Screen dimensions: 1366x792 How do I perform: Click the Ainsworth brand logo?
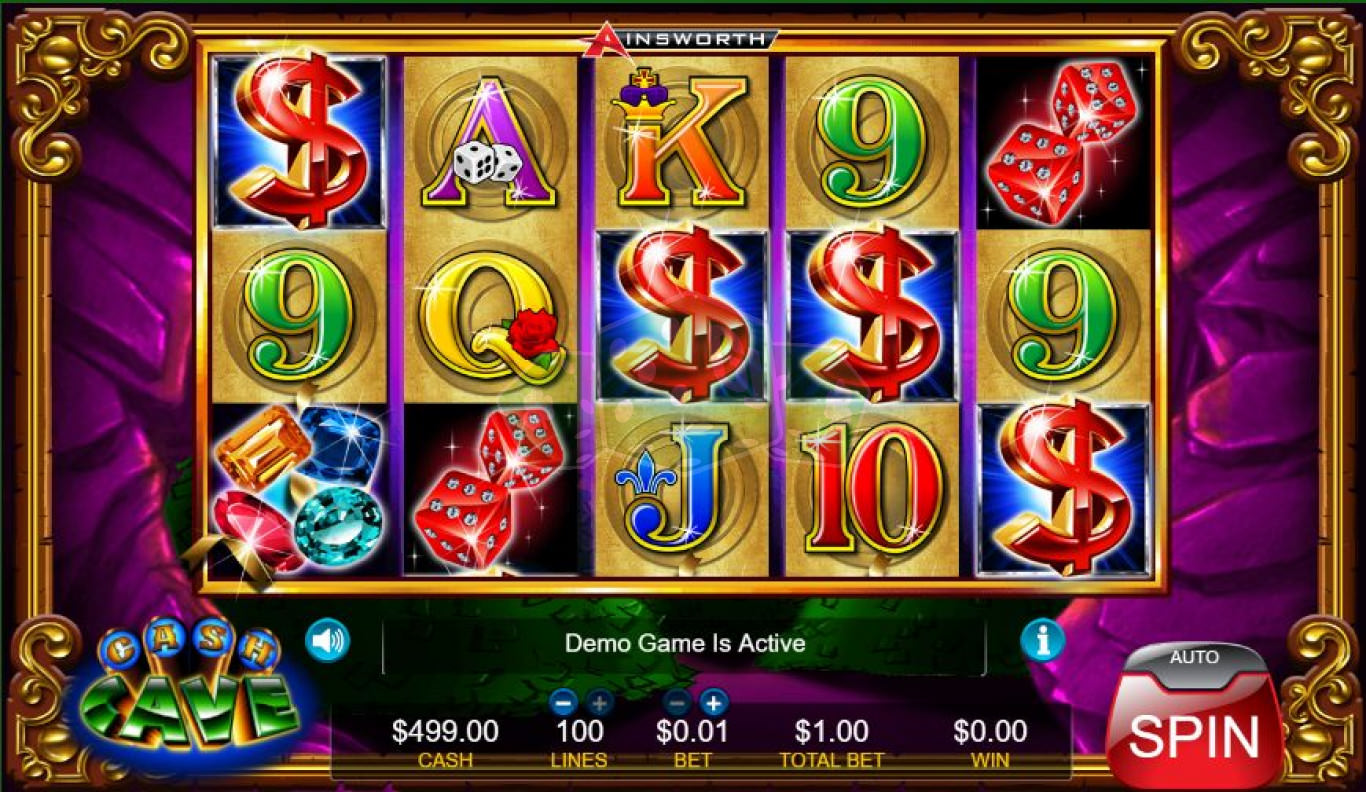680,38
